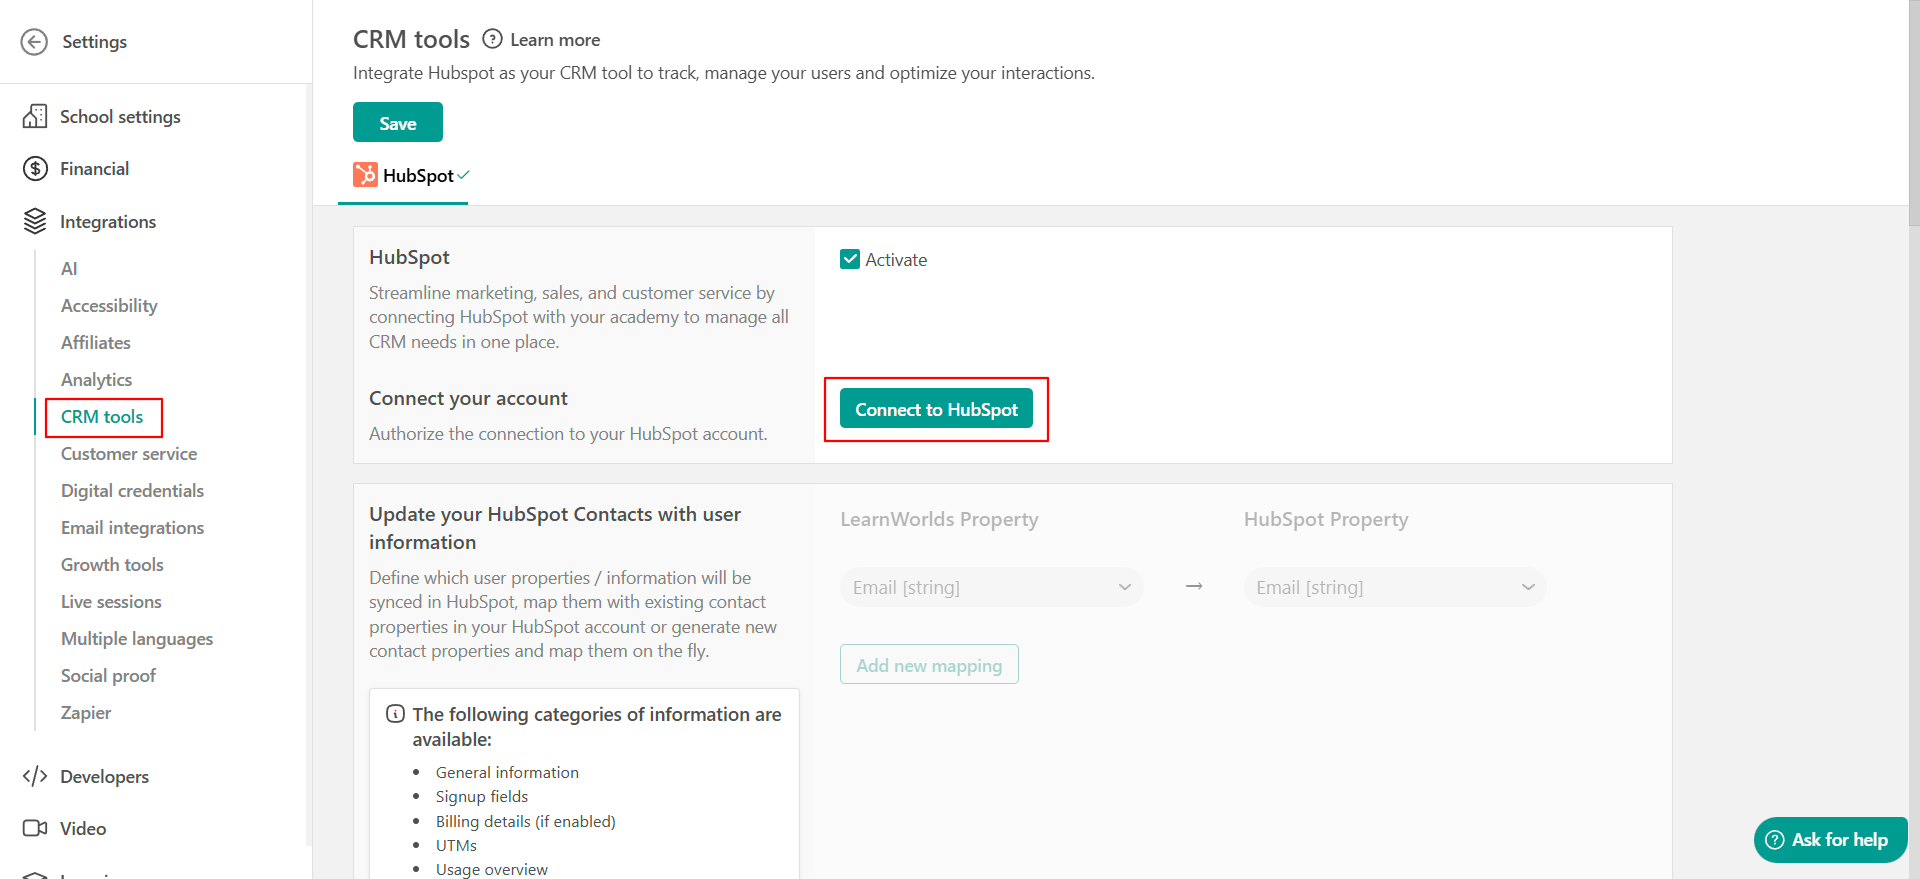Image resolution: width=1920 pixels, height=879 pixels.
Task: Open Analytics integrations
Action: pos(97,379)
